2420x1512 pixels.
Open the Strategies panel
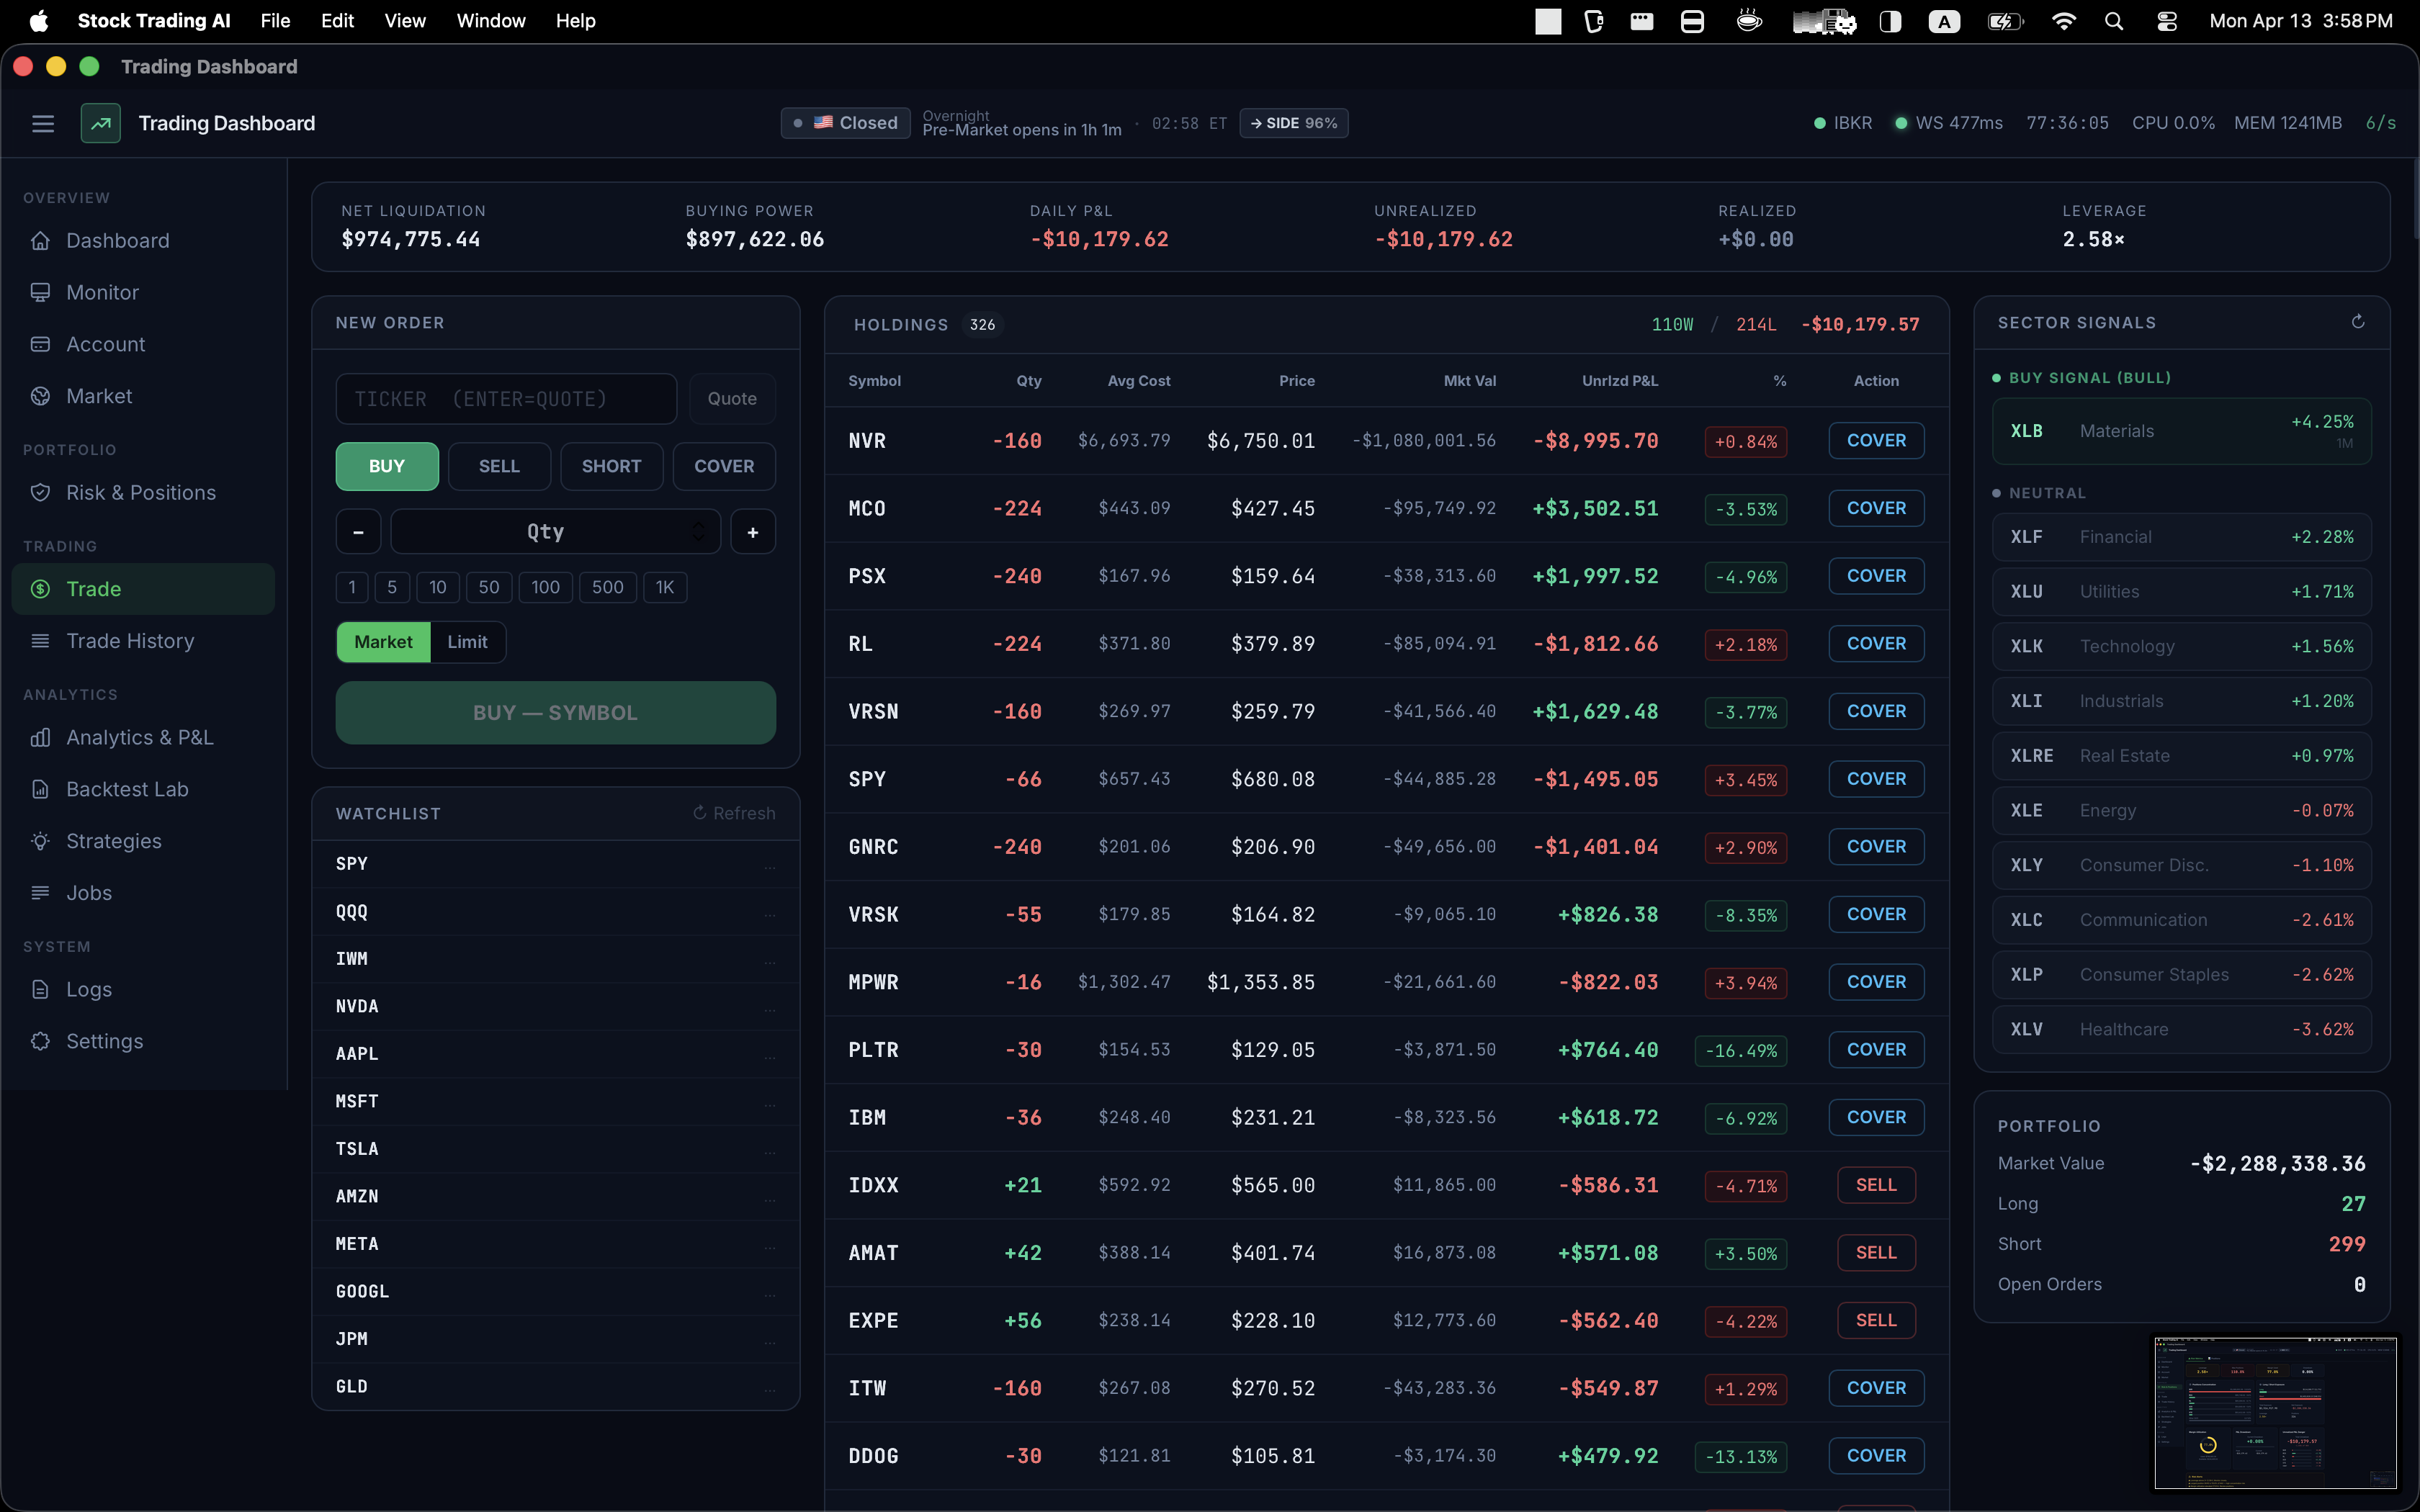112,841
